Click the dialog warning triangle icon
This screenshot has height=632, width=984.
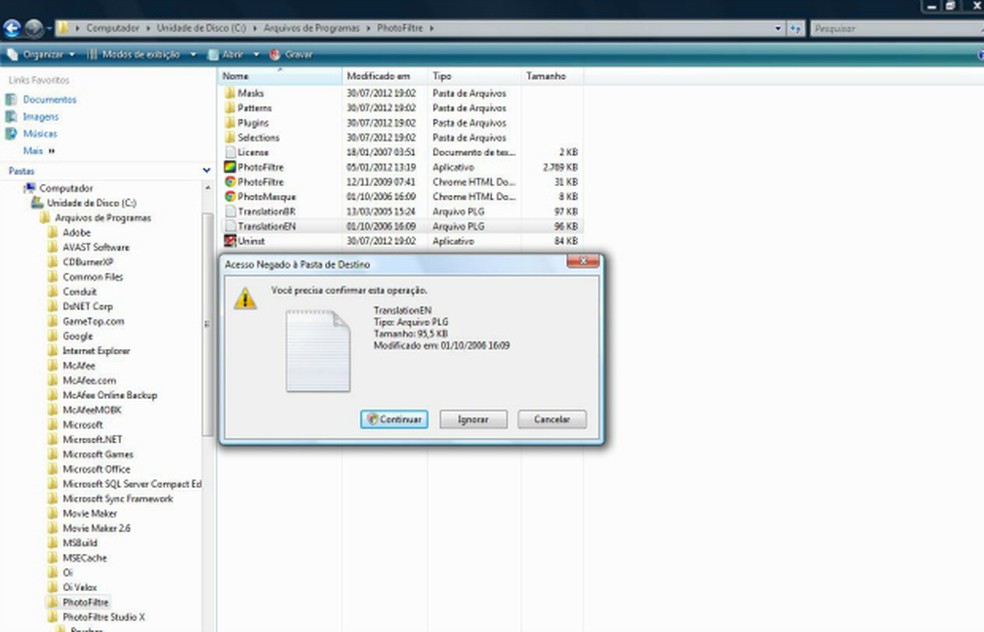[245, 299]
